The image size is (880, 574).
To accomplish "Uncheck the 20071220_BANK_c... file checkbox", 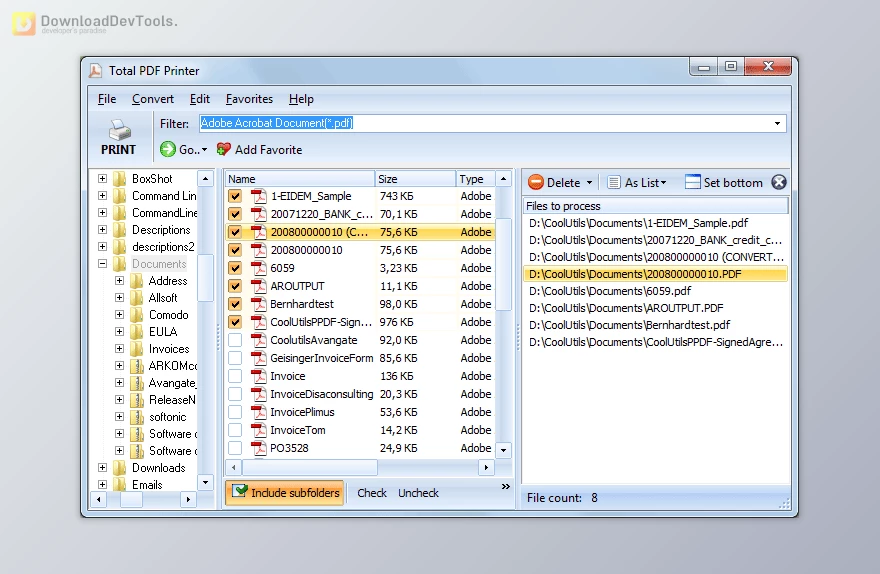I will point(235,214).
